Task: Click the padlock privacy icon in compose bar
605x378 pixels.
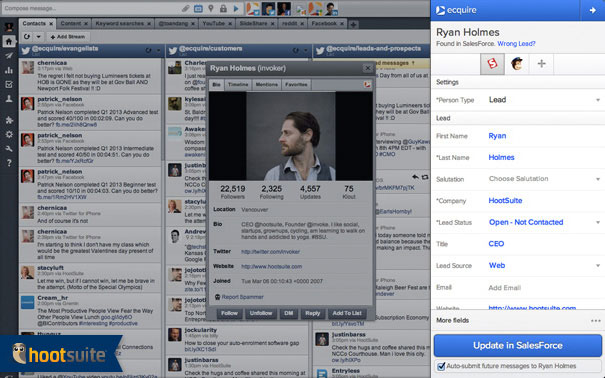Action: pyautogui.click(x=223, y=8)
